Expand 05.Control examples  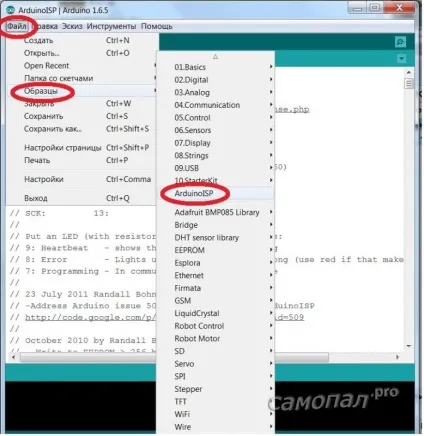coord(216,118)
